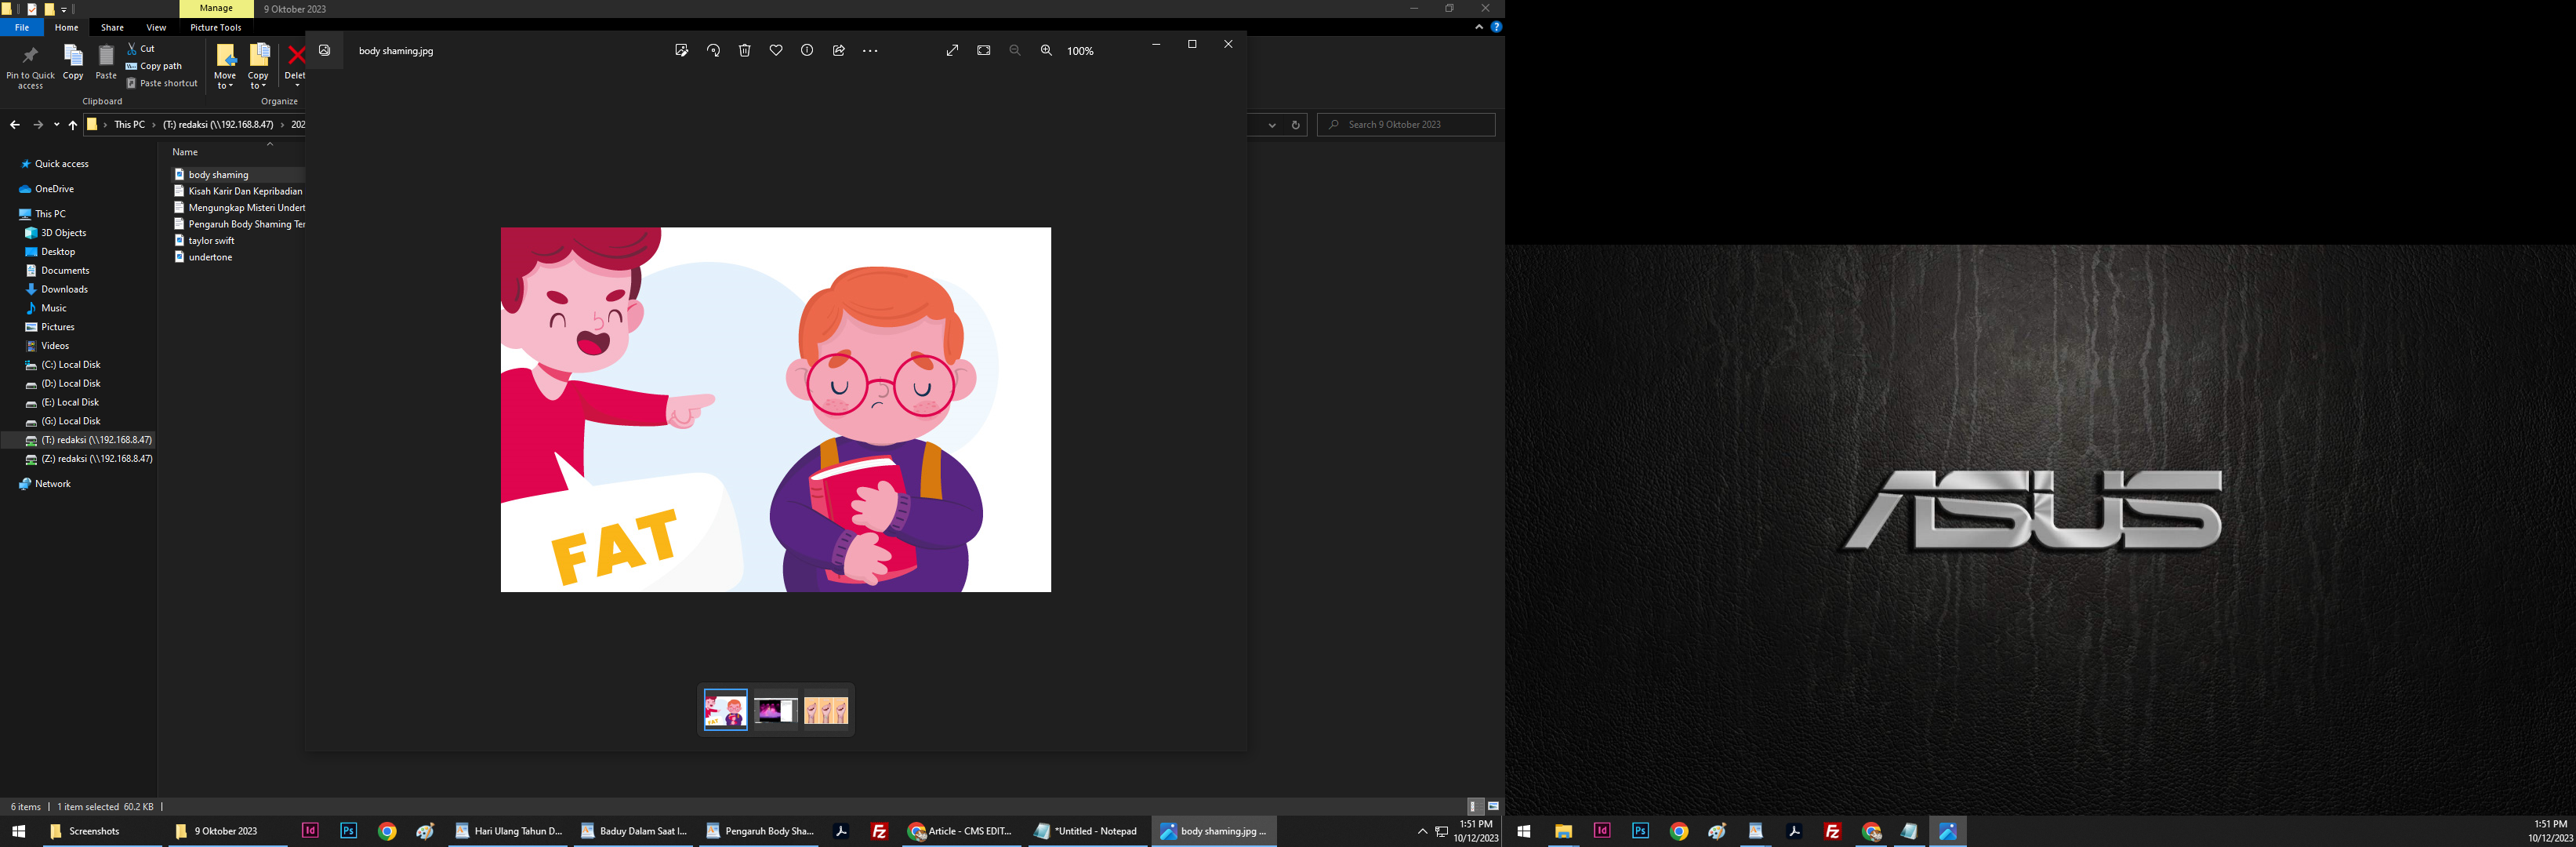Image resolution: width=2576 pixels, height=847 pixels.
Task: Click Paste shortcut in the ribbon
Action: pos(162,83)
